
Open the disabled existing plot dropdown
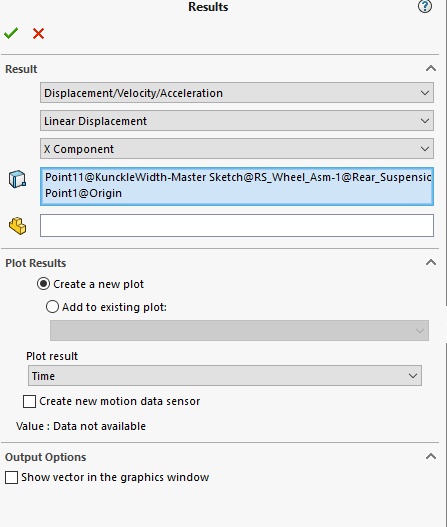pyautogui.click(x=239, y=330)
